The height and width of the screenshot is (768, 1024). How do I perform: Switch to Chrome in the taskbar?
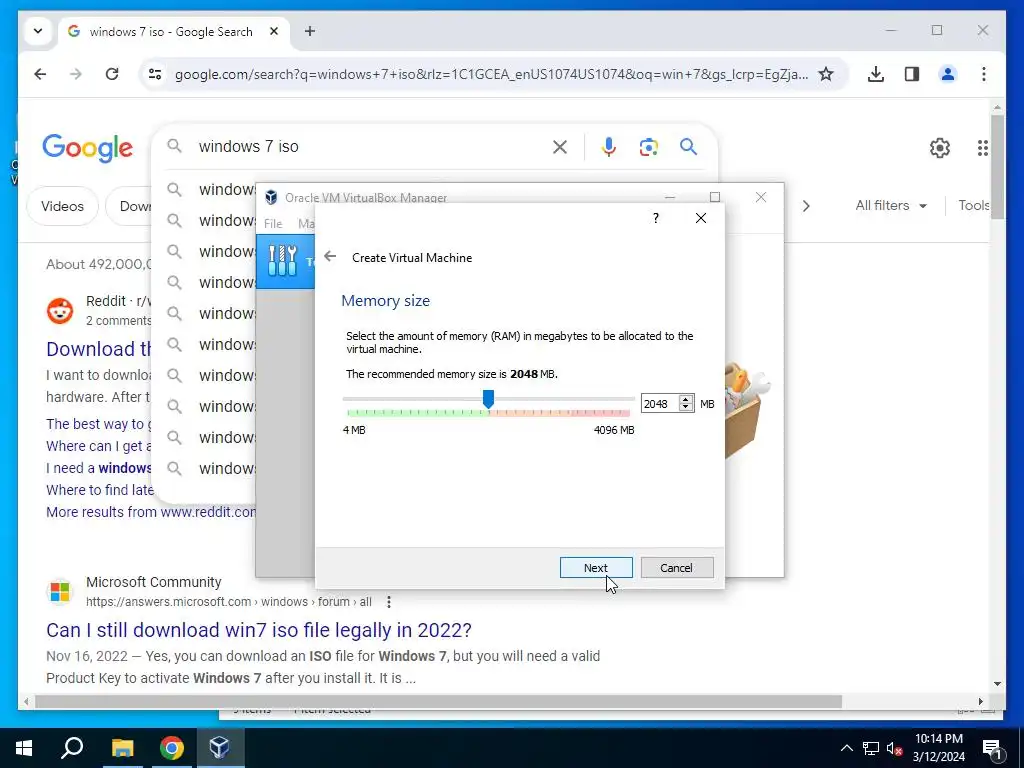click(x=172, y=748)
